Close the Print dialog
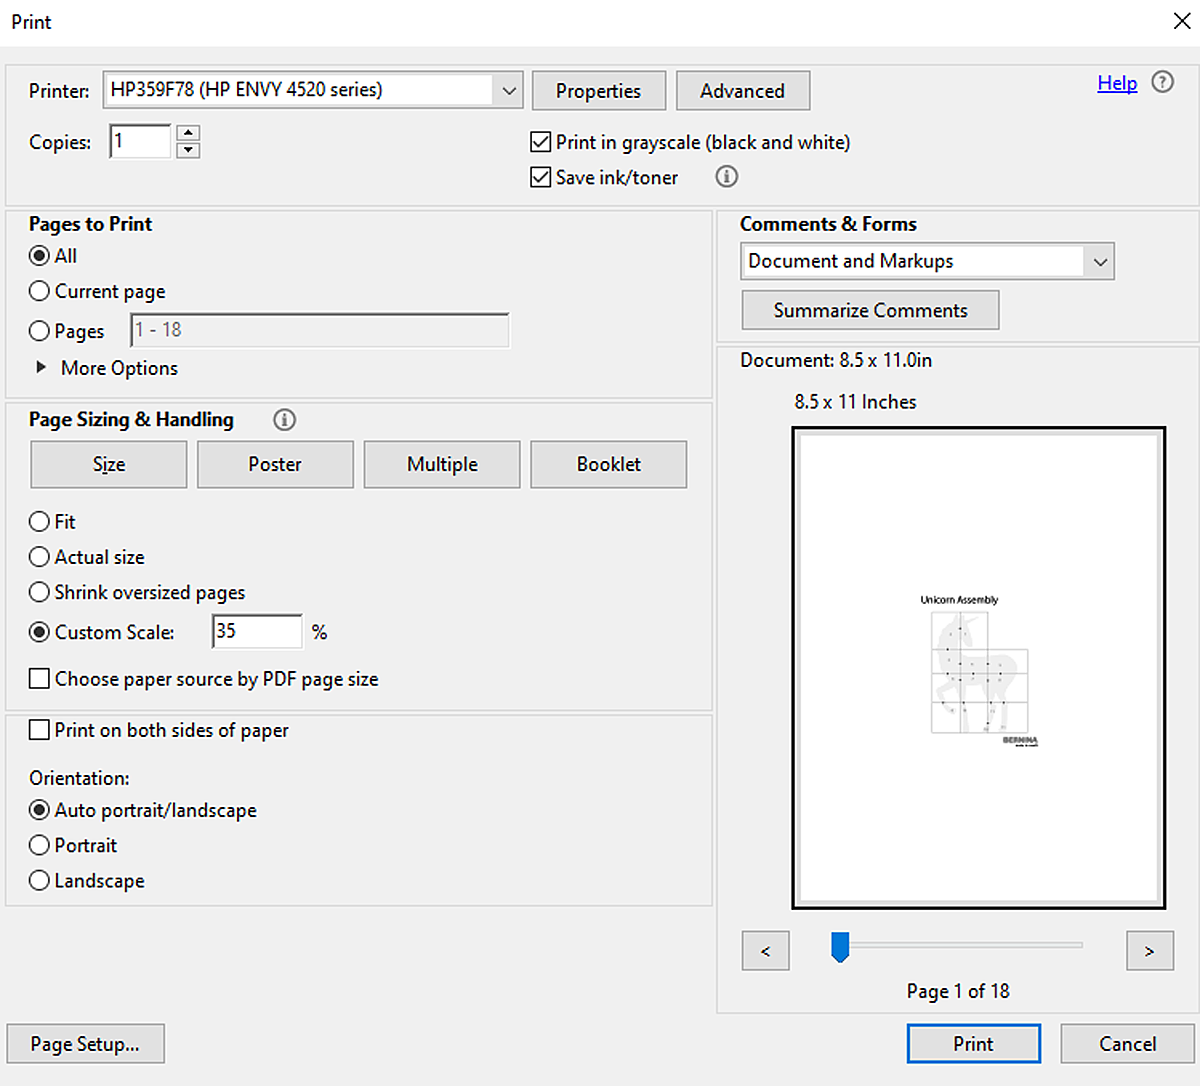 [1181, 21]
